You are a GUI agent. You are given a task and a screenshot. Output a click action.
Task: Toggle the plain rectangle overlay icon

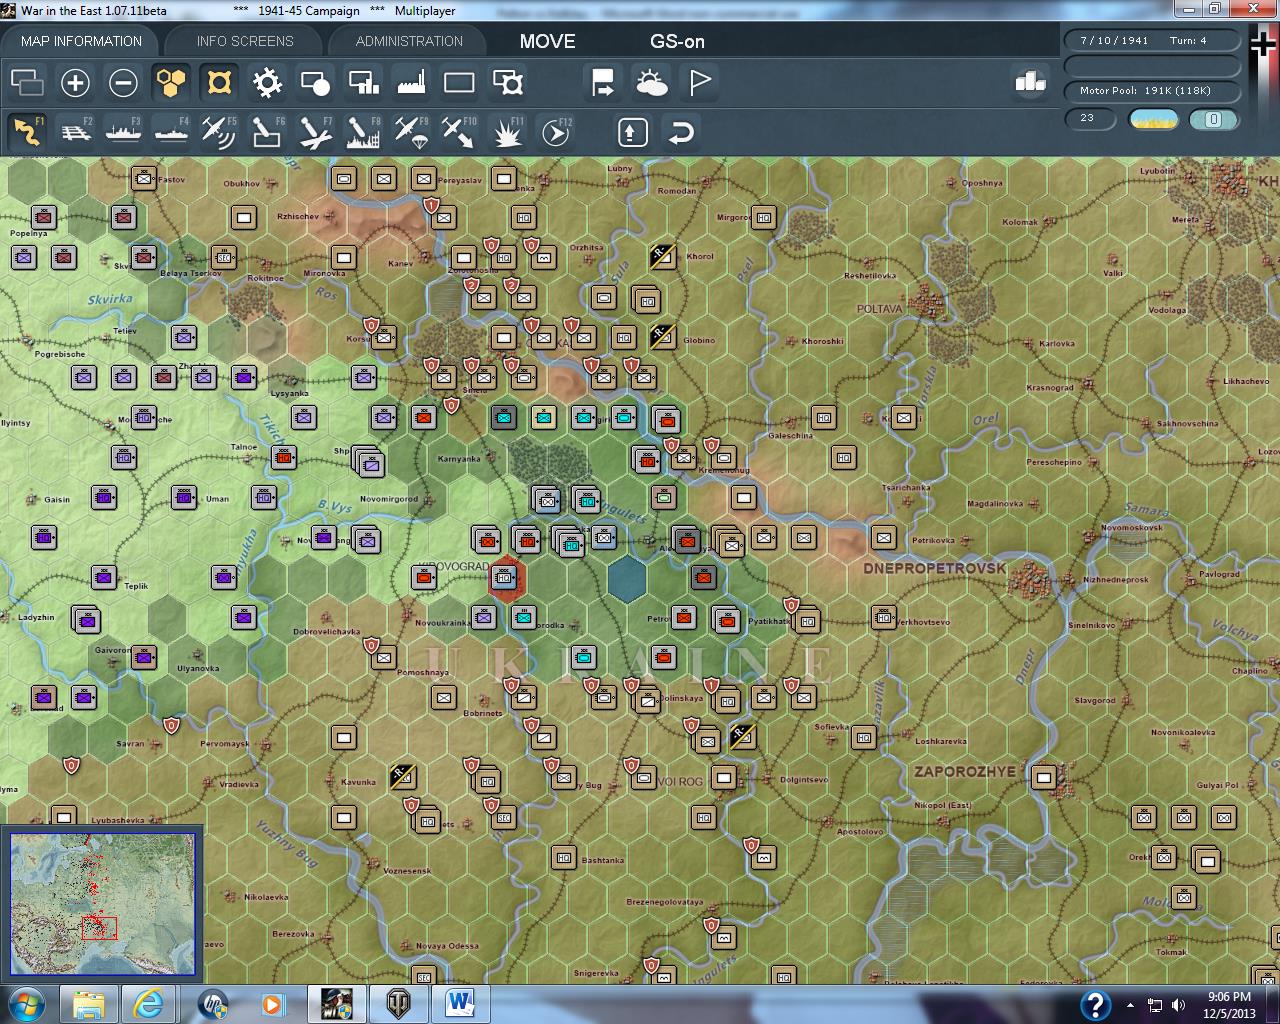pos(459,82)
